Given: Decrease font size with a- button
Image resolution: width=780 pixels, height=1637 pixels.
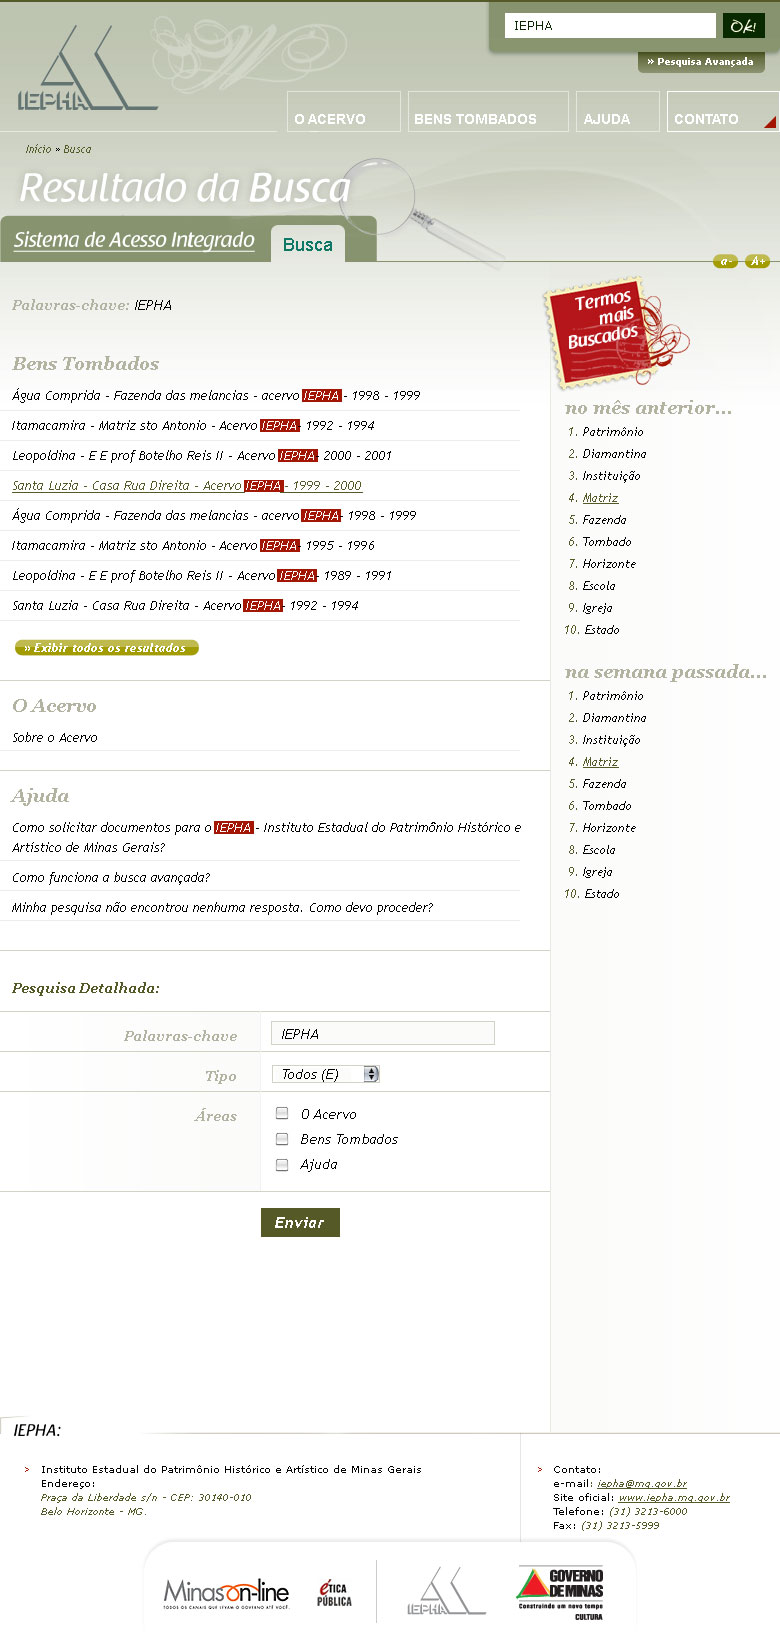Looking at the screenshot, I should pos(725,261).
